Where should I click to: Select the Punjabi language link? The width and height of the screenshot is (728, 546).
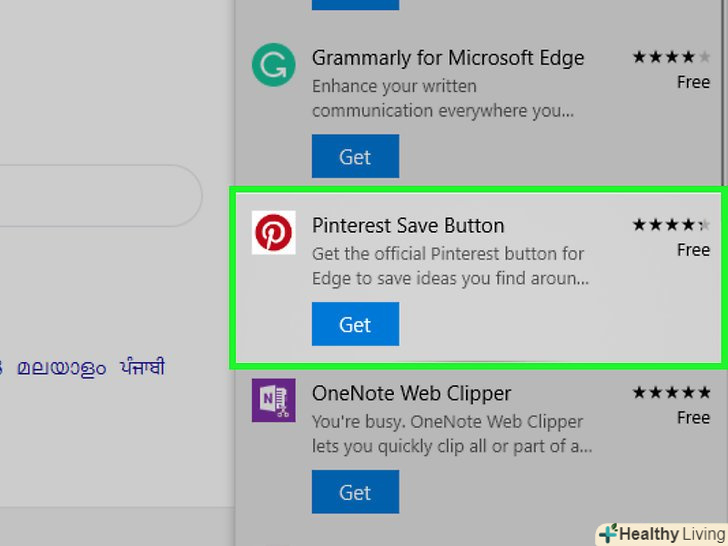coord(143,367)
